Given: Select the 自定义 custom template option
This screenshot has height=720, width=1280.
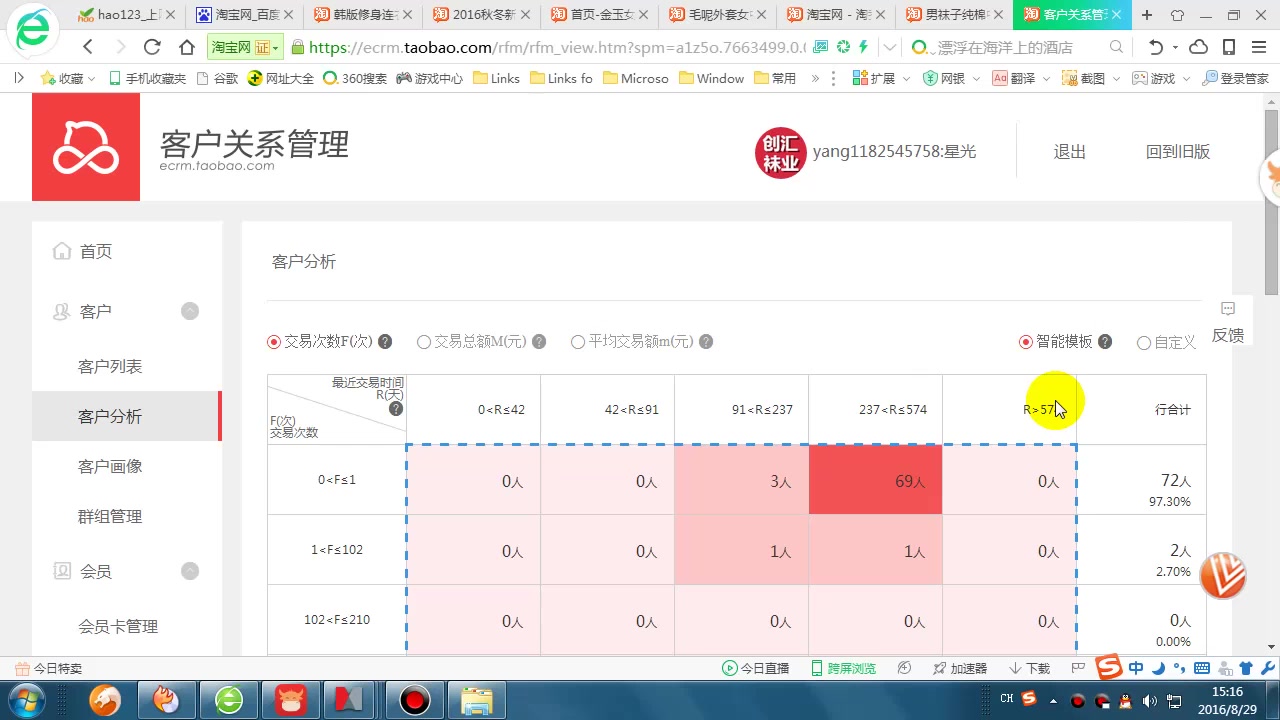Looking at the screenshot, I should click(1144, 342).
